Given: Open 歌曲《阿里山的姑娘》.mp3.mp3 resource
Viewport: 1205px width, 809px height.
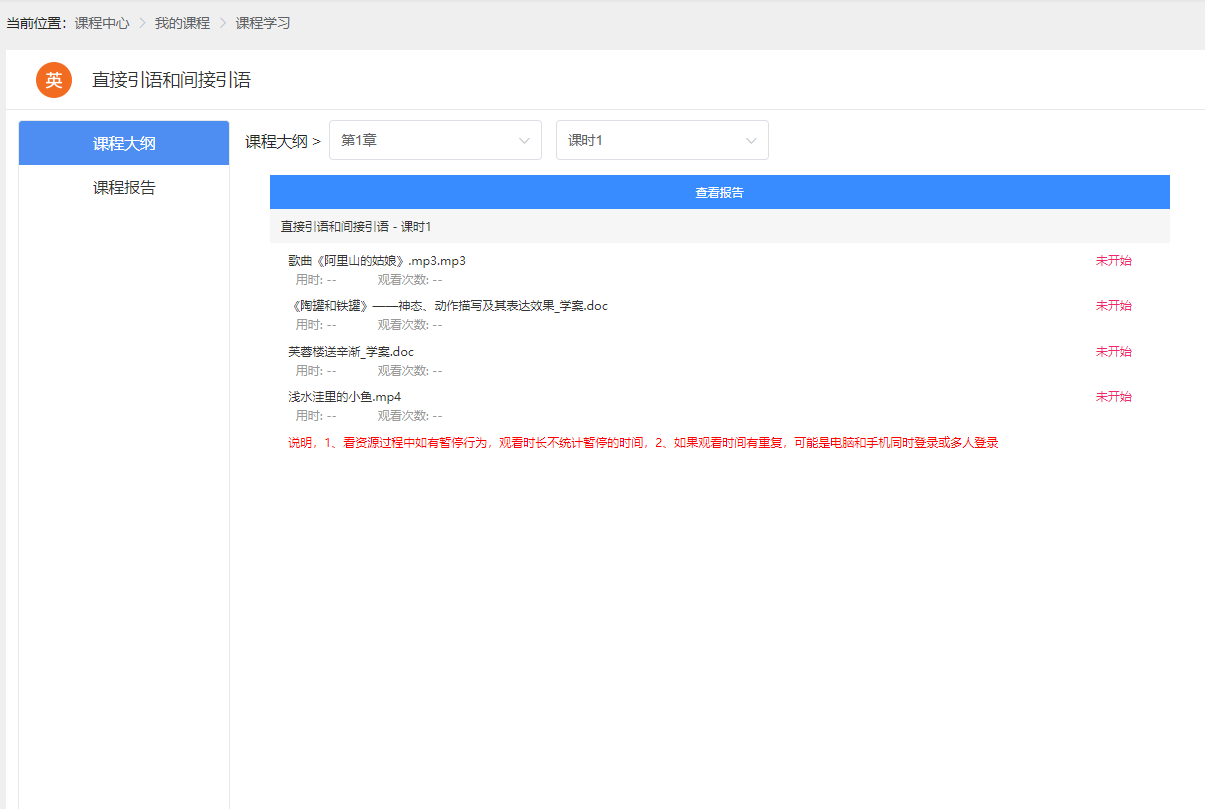Looking at the screenshot, I should 377,261.
